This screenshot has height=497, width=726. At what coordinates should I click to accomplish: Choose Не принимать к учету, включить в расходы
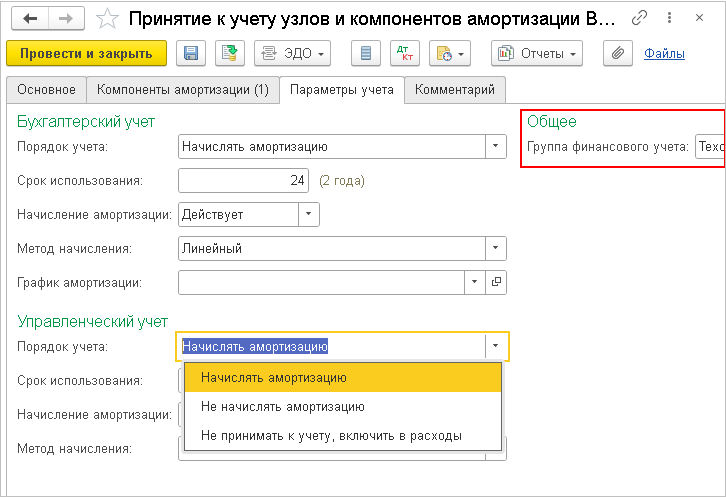[331, 436]
